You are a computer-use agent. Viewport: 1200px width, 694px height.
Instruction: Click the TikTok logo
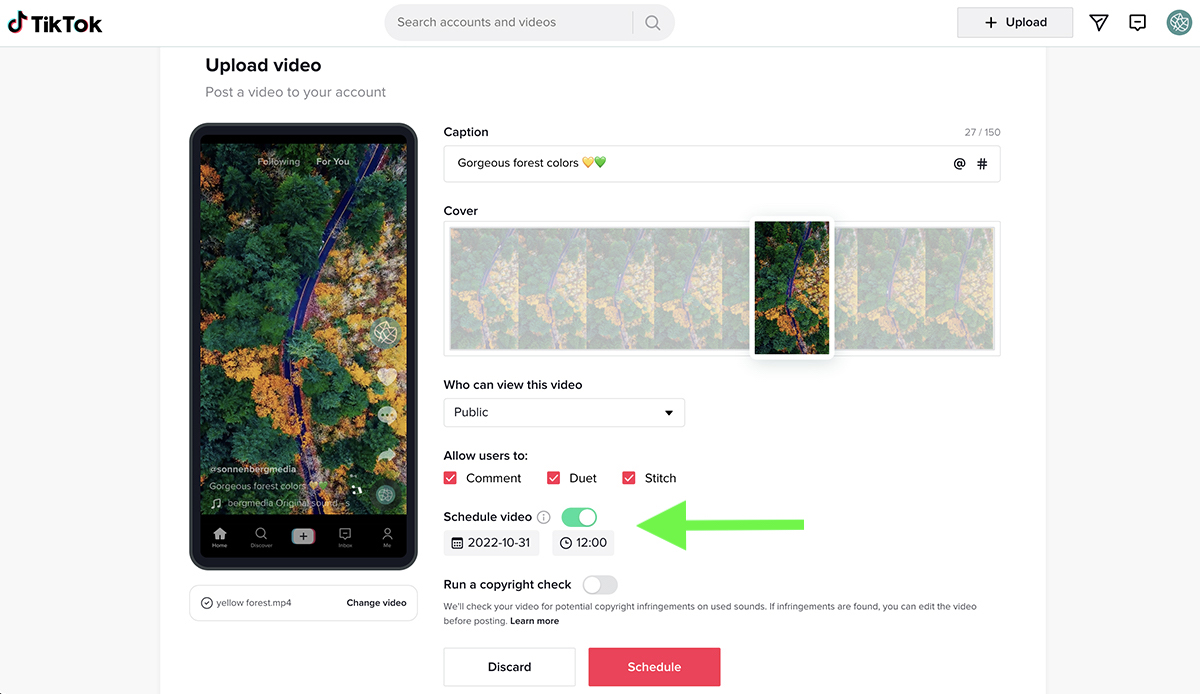54,22
